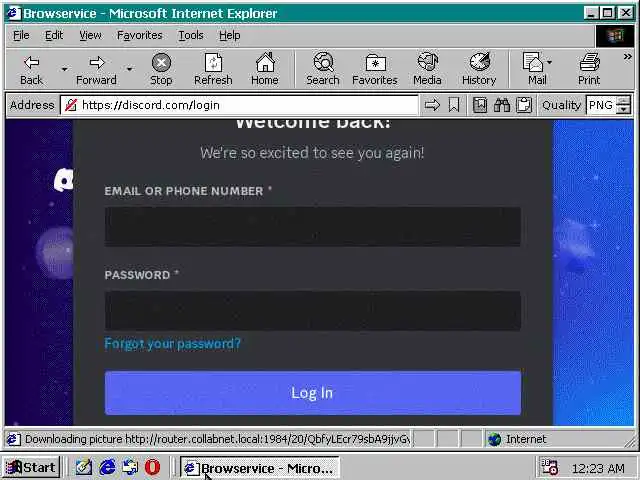This screenshot has height=480, width=640.
Task: Click the 'Forgot your password?' link
Action: [172, 344]
